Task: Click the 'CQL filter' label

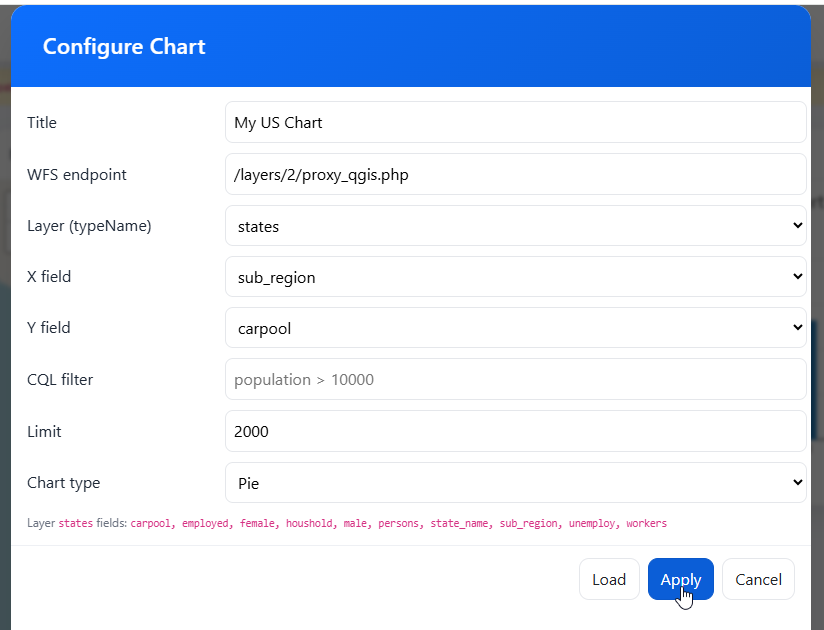Action: click(60, 379)
